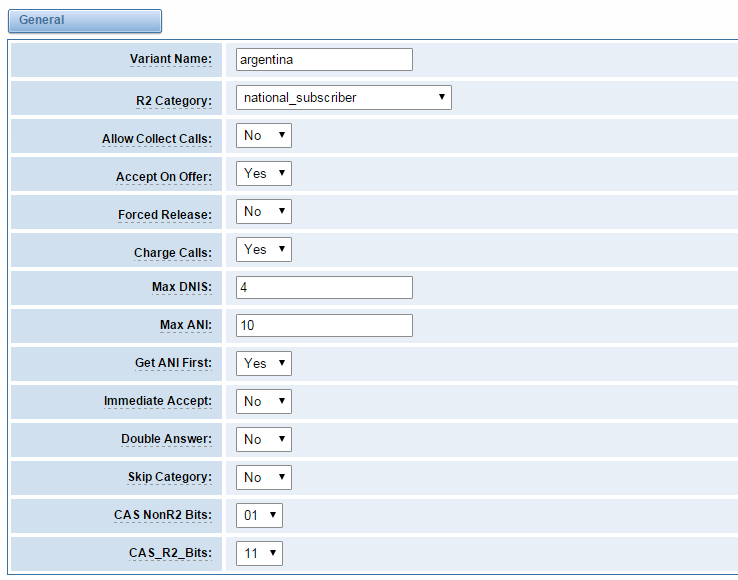The width and height of the screenshot is (738, 580).
Task: Click the Immediate Accept label
Action: pos(158,401)
